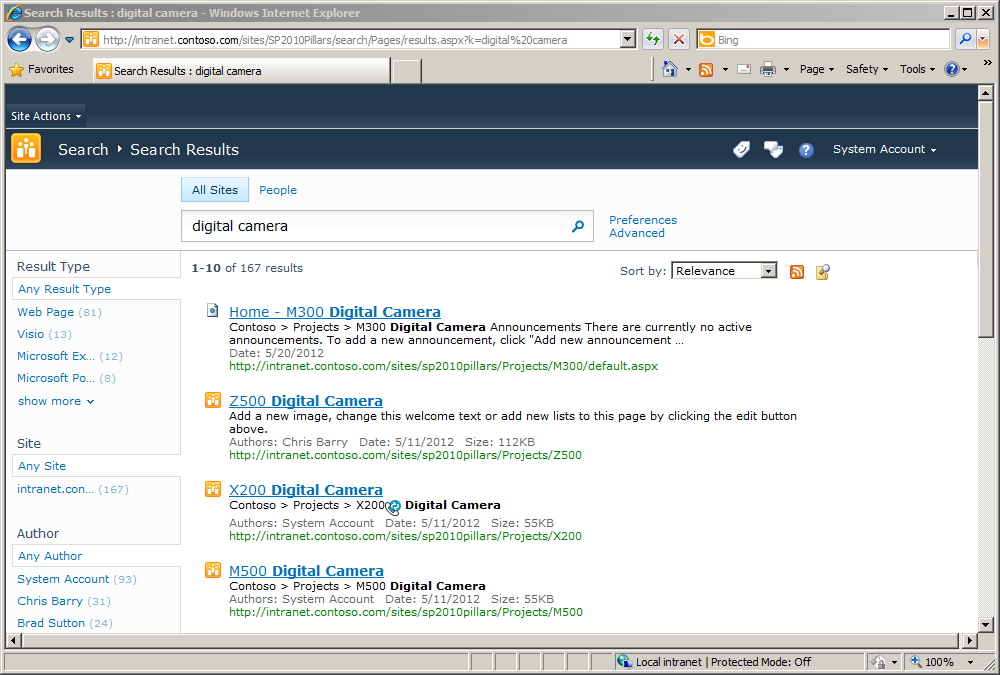Open a new blank browser tab
Image resolution: width=1000 pixels, height=675 pixels.
(407, 71)
